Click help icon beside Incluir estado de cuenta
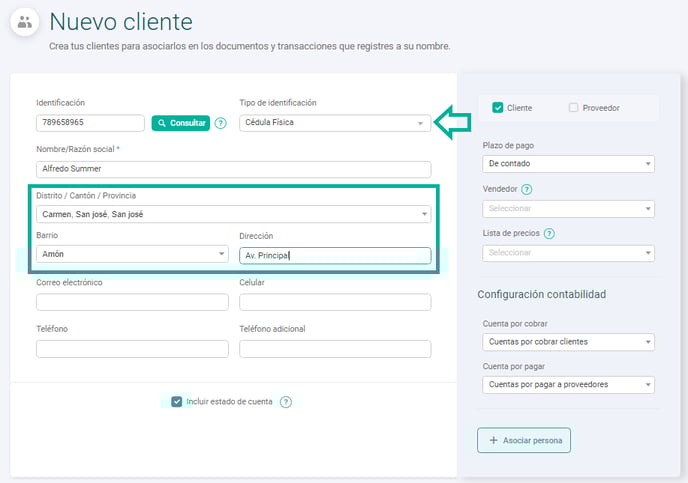 [x=286, y=402]
